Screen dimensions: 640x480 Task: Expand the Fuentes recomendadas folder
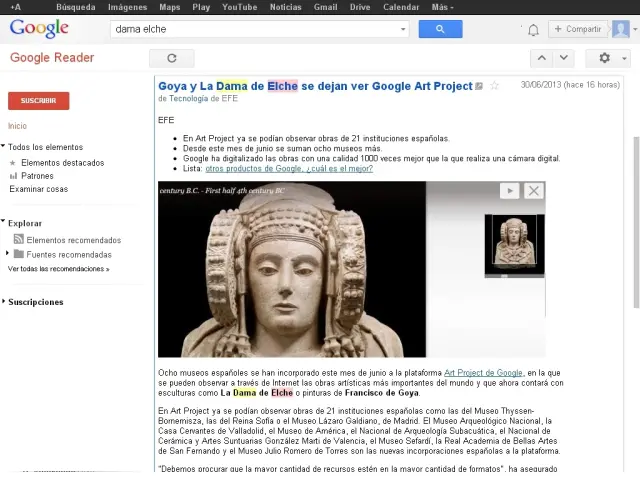coord(8,254)
